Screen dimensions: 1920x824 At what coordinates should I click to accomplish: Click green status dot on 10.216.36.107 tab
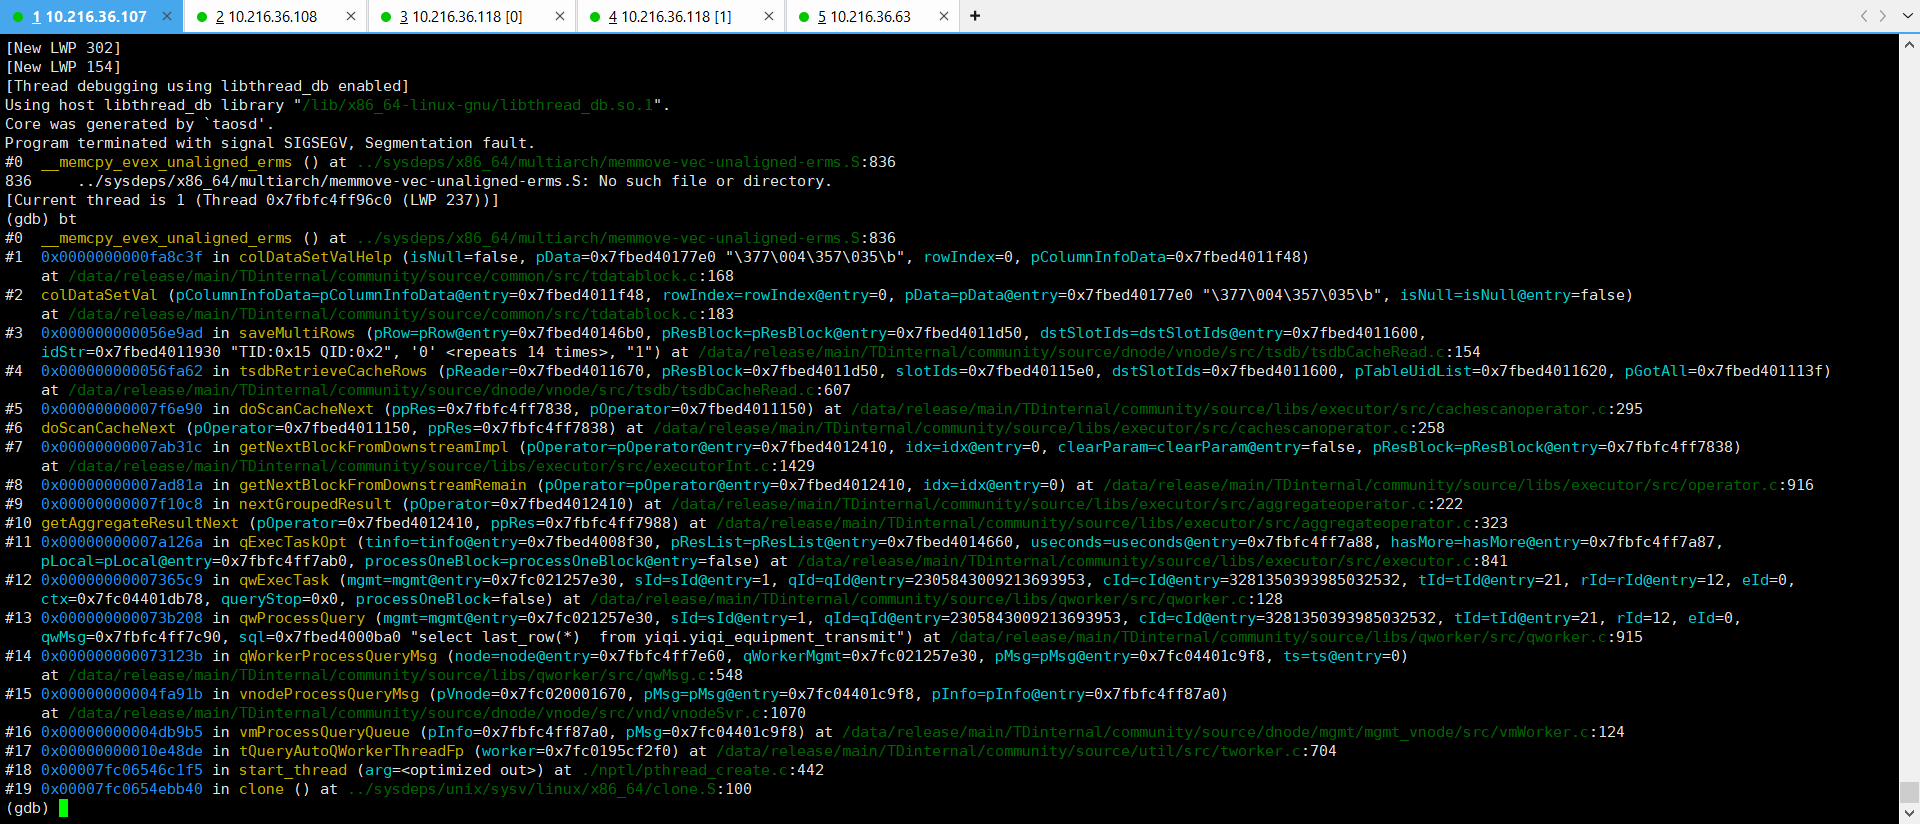click(x=18, y=17)
